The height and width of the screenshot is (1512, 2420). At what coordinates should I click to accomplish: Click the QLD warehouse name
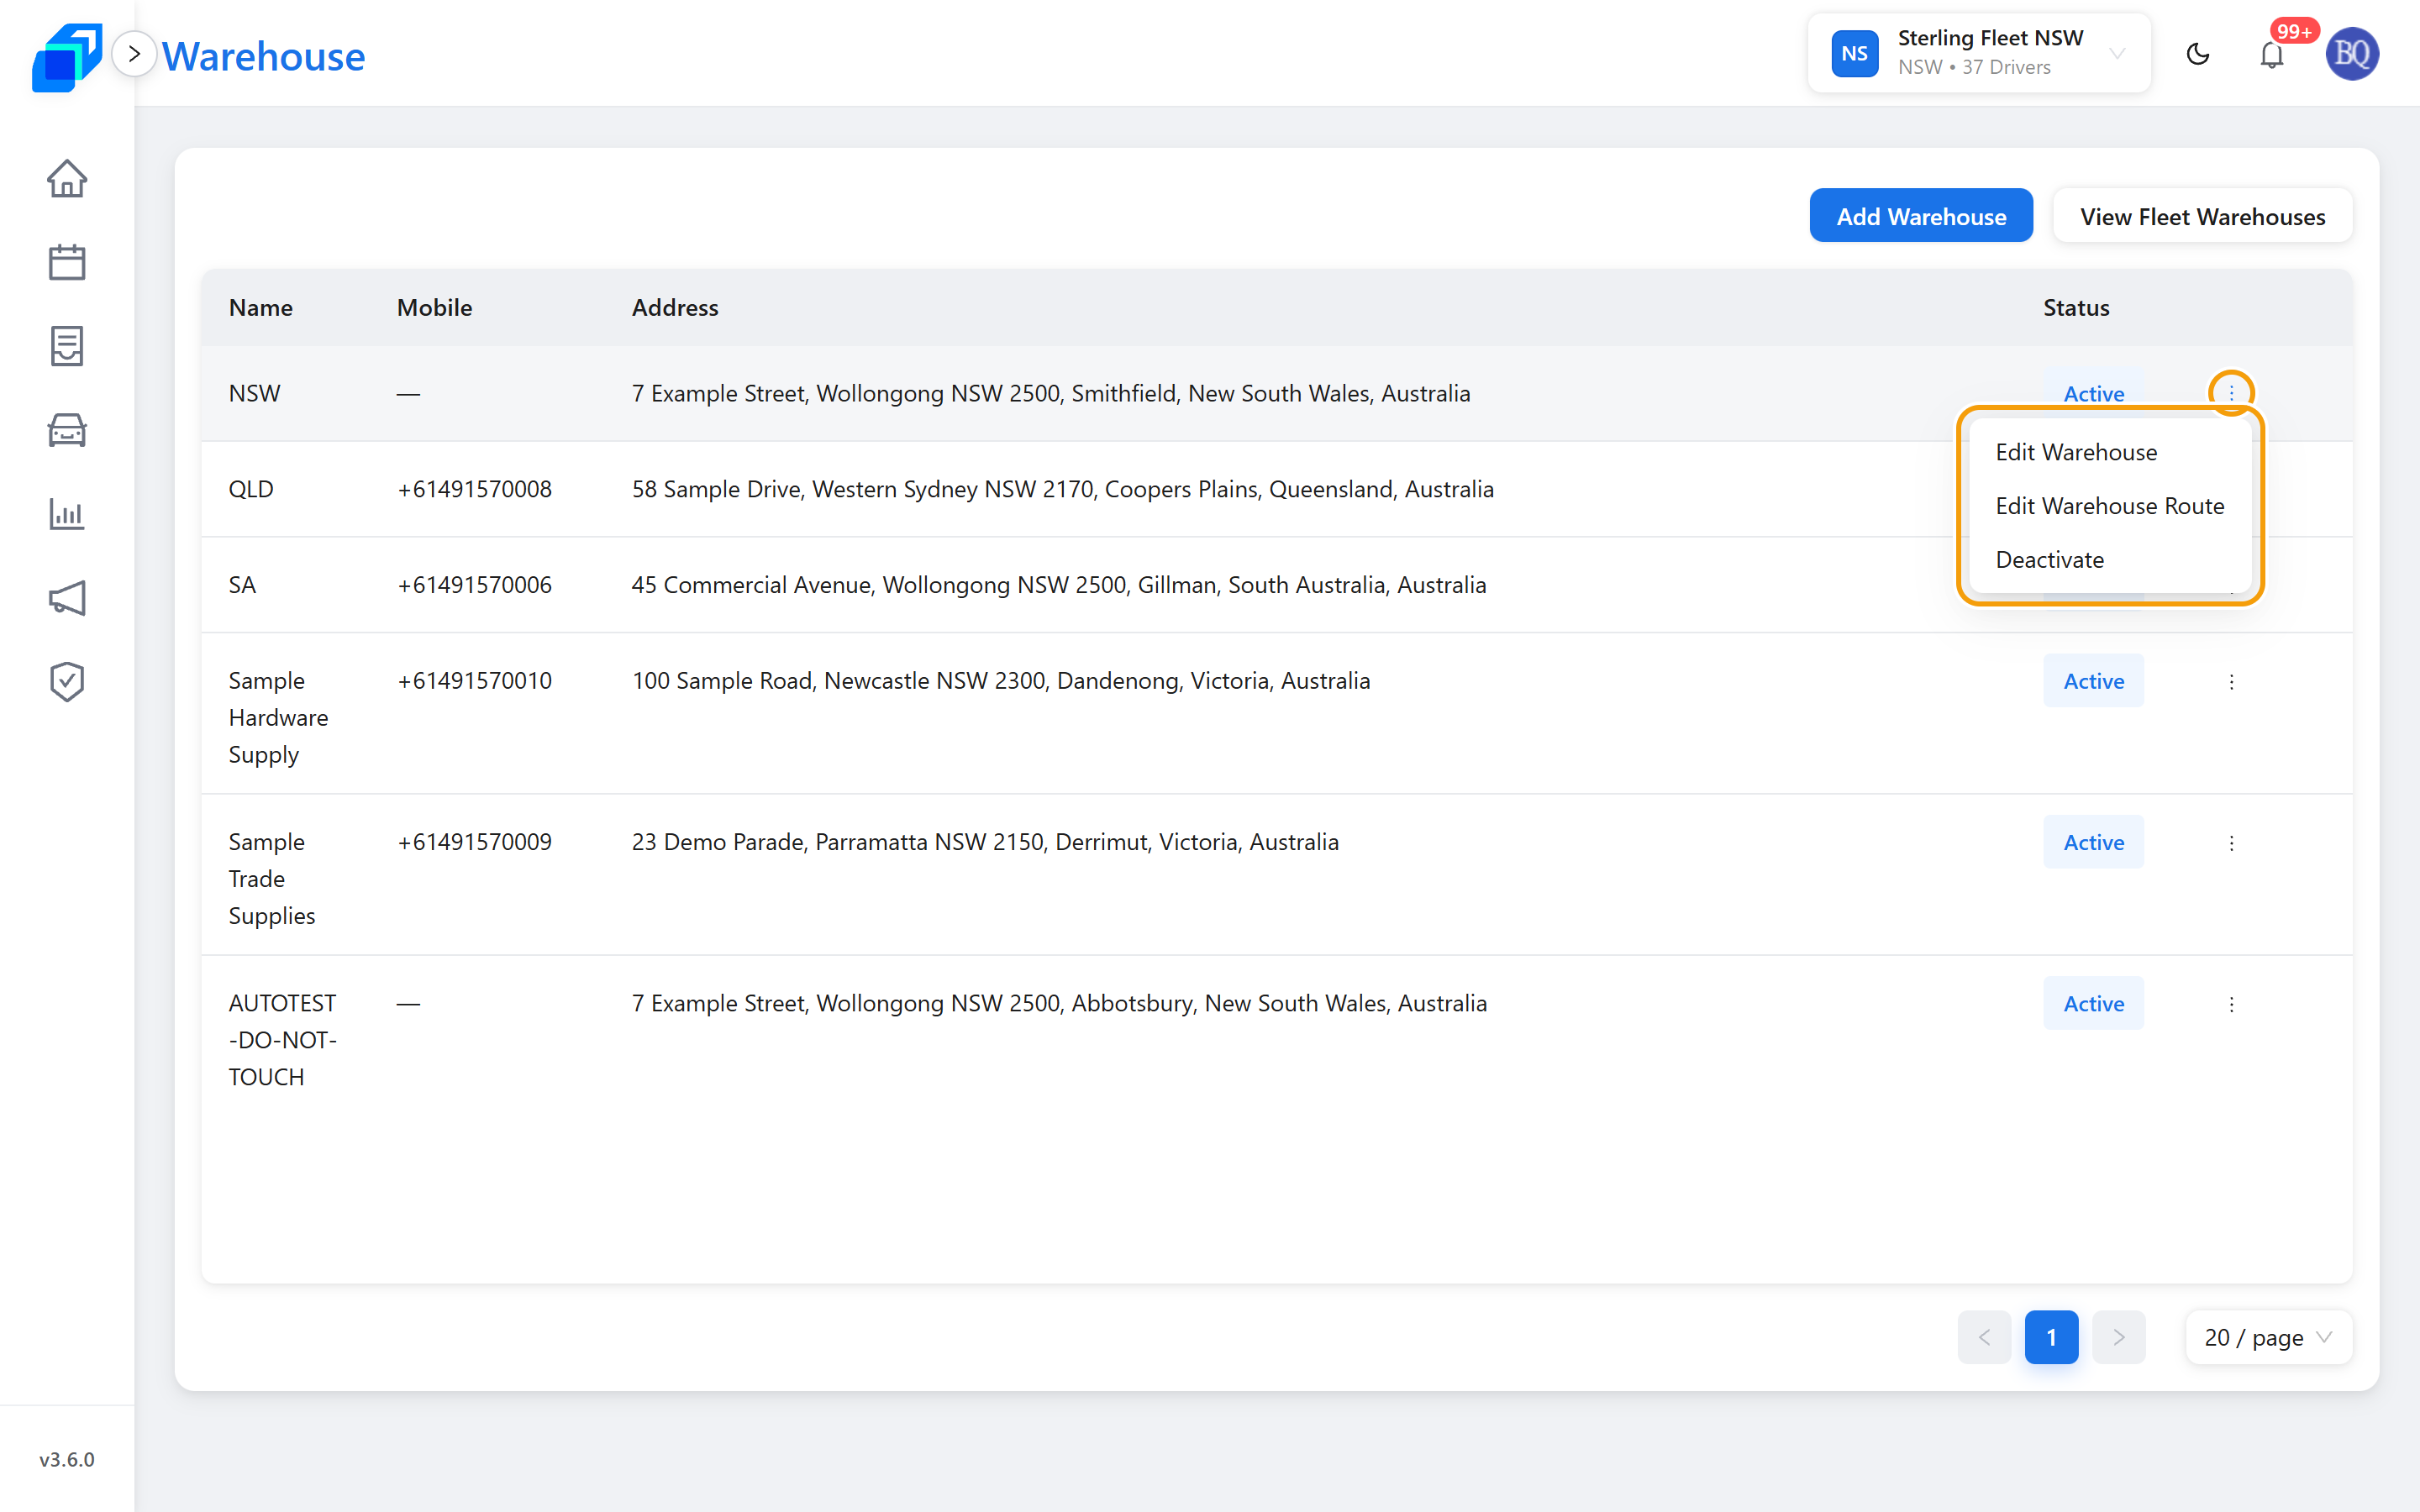pyautogui.click(x=251, y=489)
